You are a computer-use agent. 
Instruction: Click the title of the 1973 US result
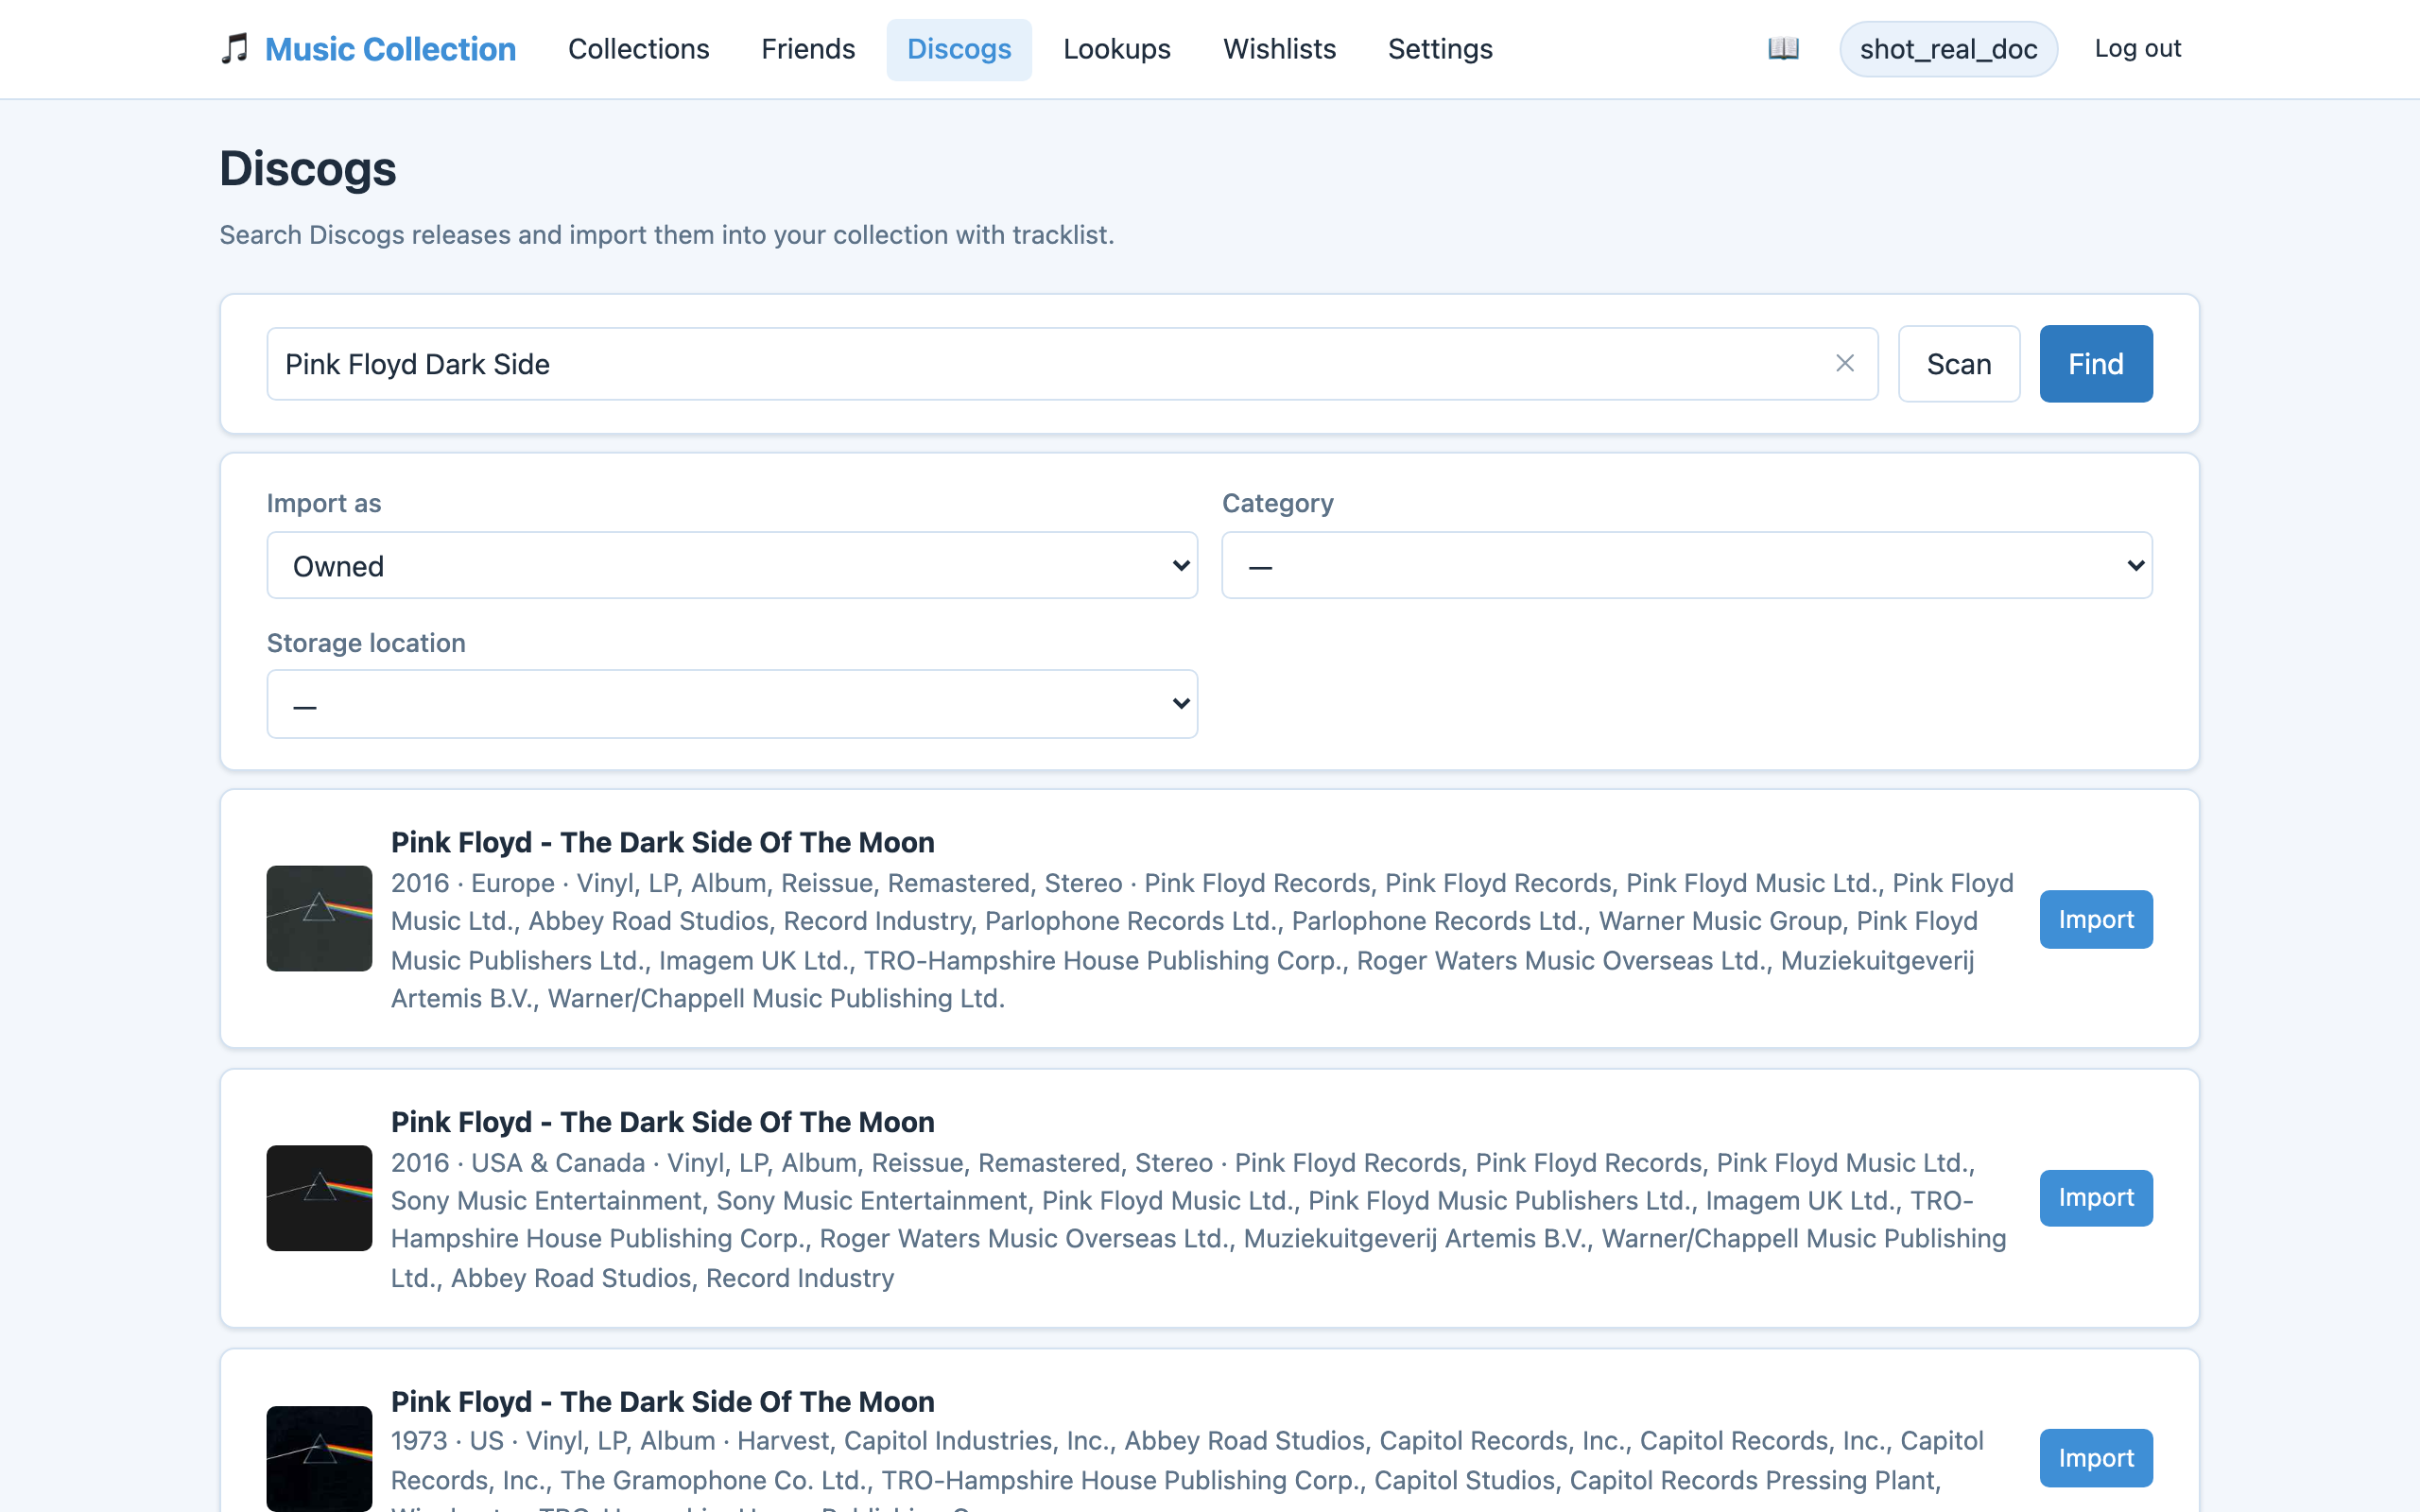pyautogui.click(x=662, y=1401)
